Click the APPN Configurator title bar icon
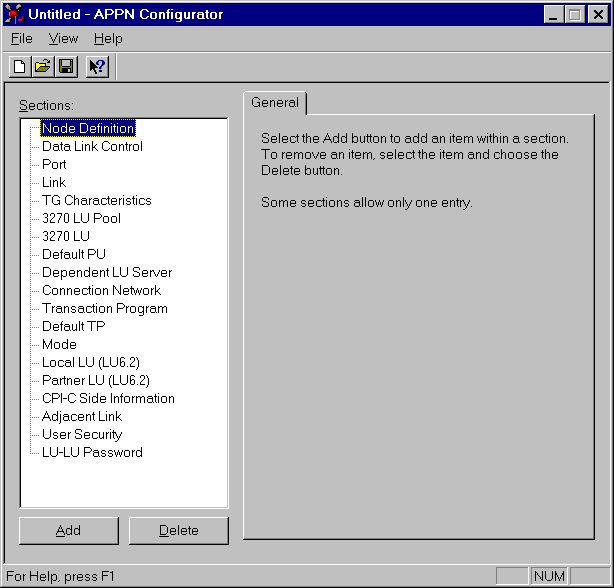Viewport: 614px width, 588px height. [14, 14]
